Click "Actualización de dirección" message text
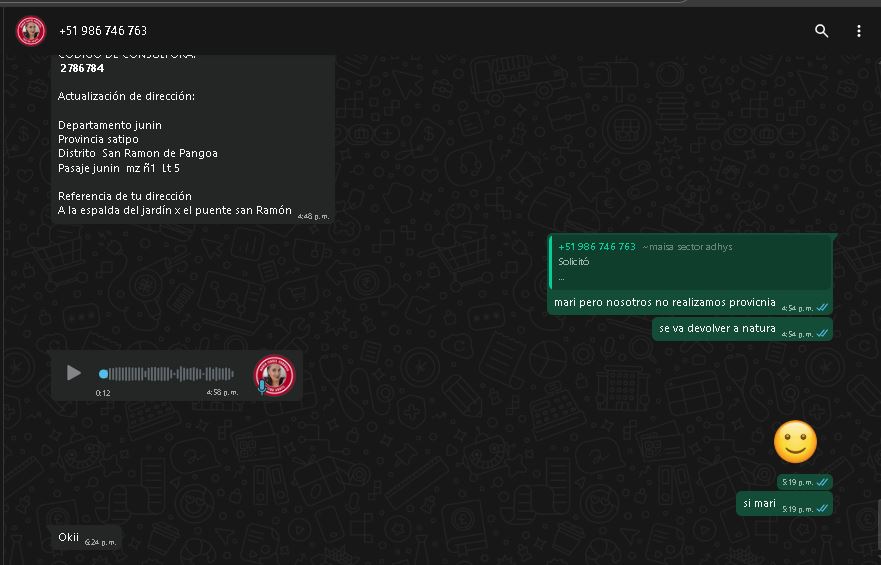 126,97
